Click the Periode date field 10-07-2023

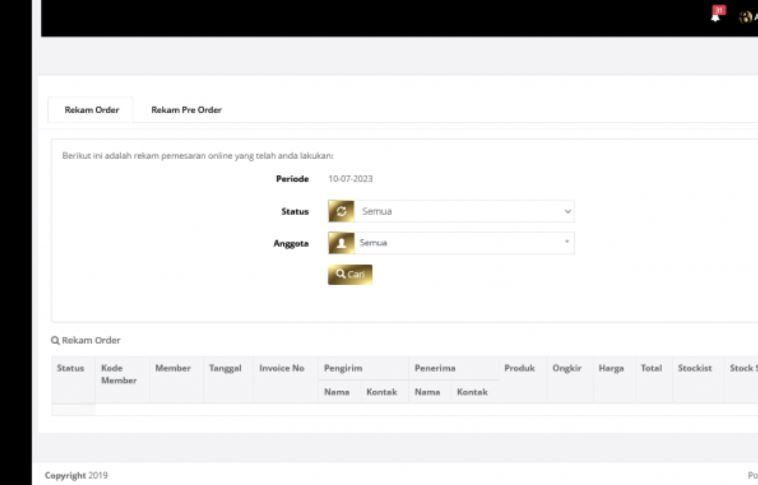click(350, 179)
